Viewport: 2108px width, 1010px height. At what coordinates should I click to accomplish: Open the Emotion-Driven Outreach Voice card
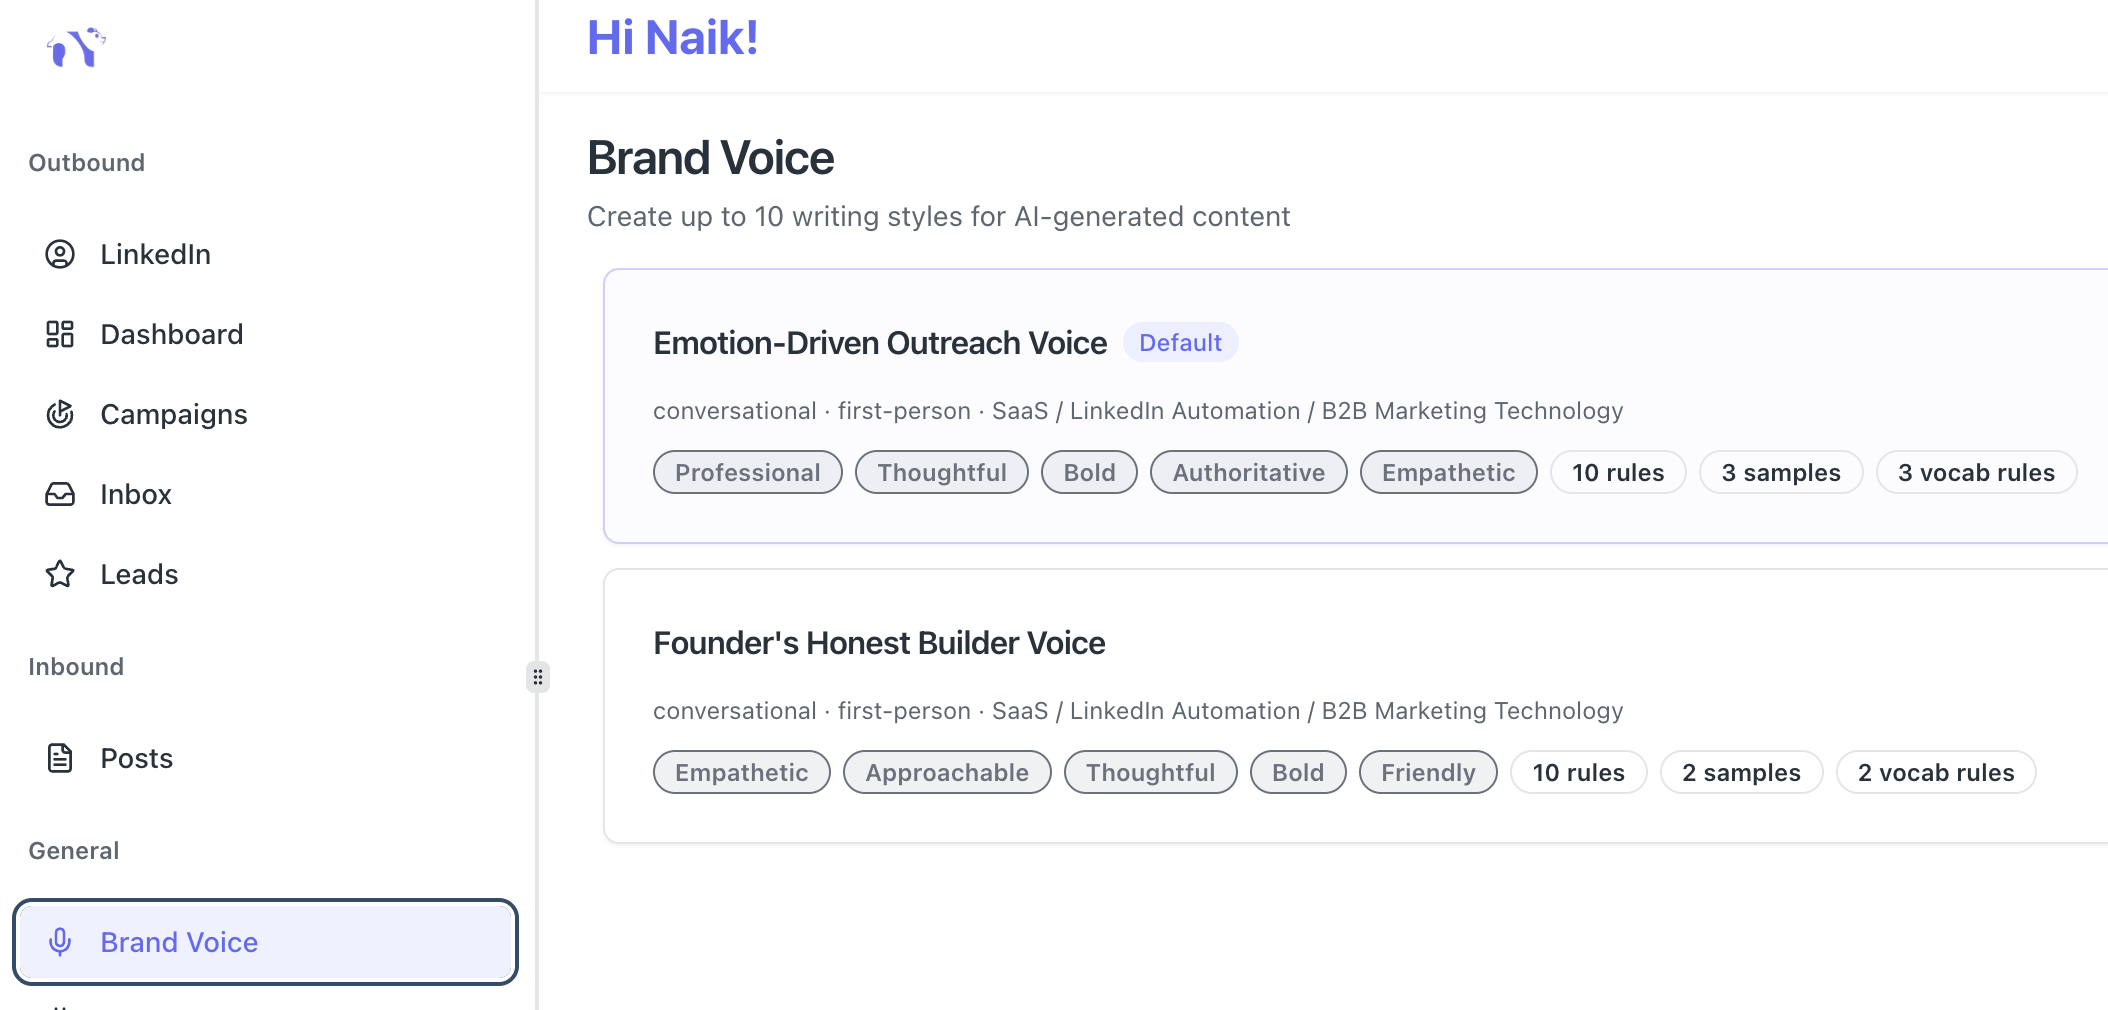880,343
